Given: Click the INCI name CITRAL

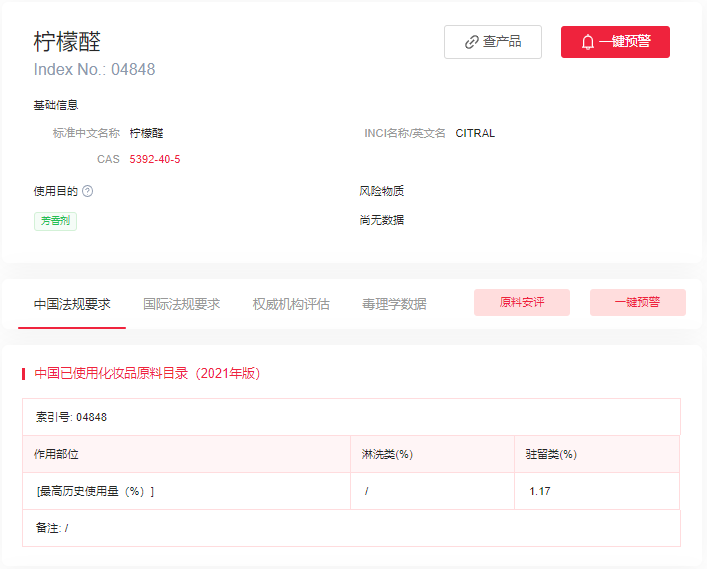Looking at the screenshot, I should 475,133.
